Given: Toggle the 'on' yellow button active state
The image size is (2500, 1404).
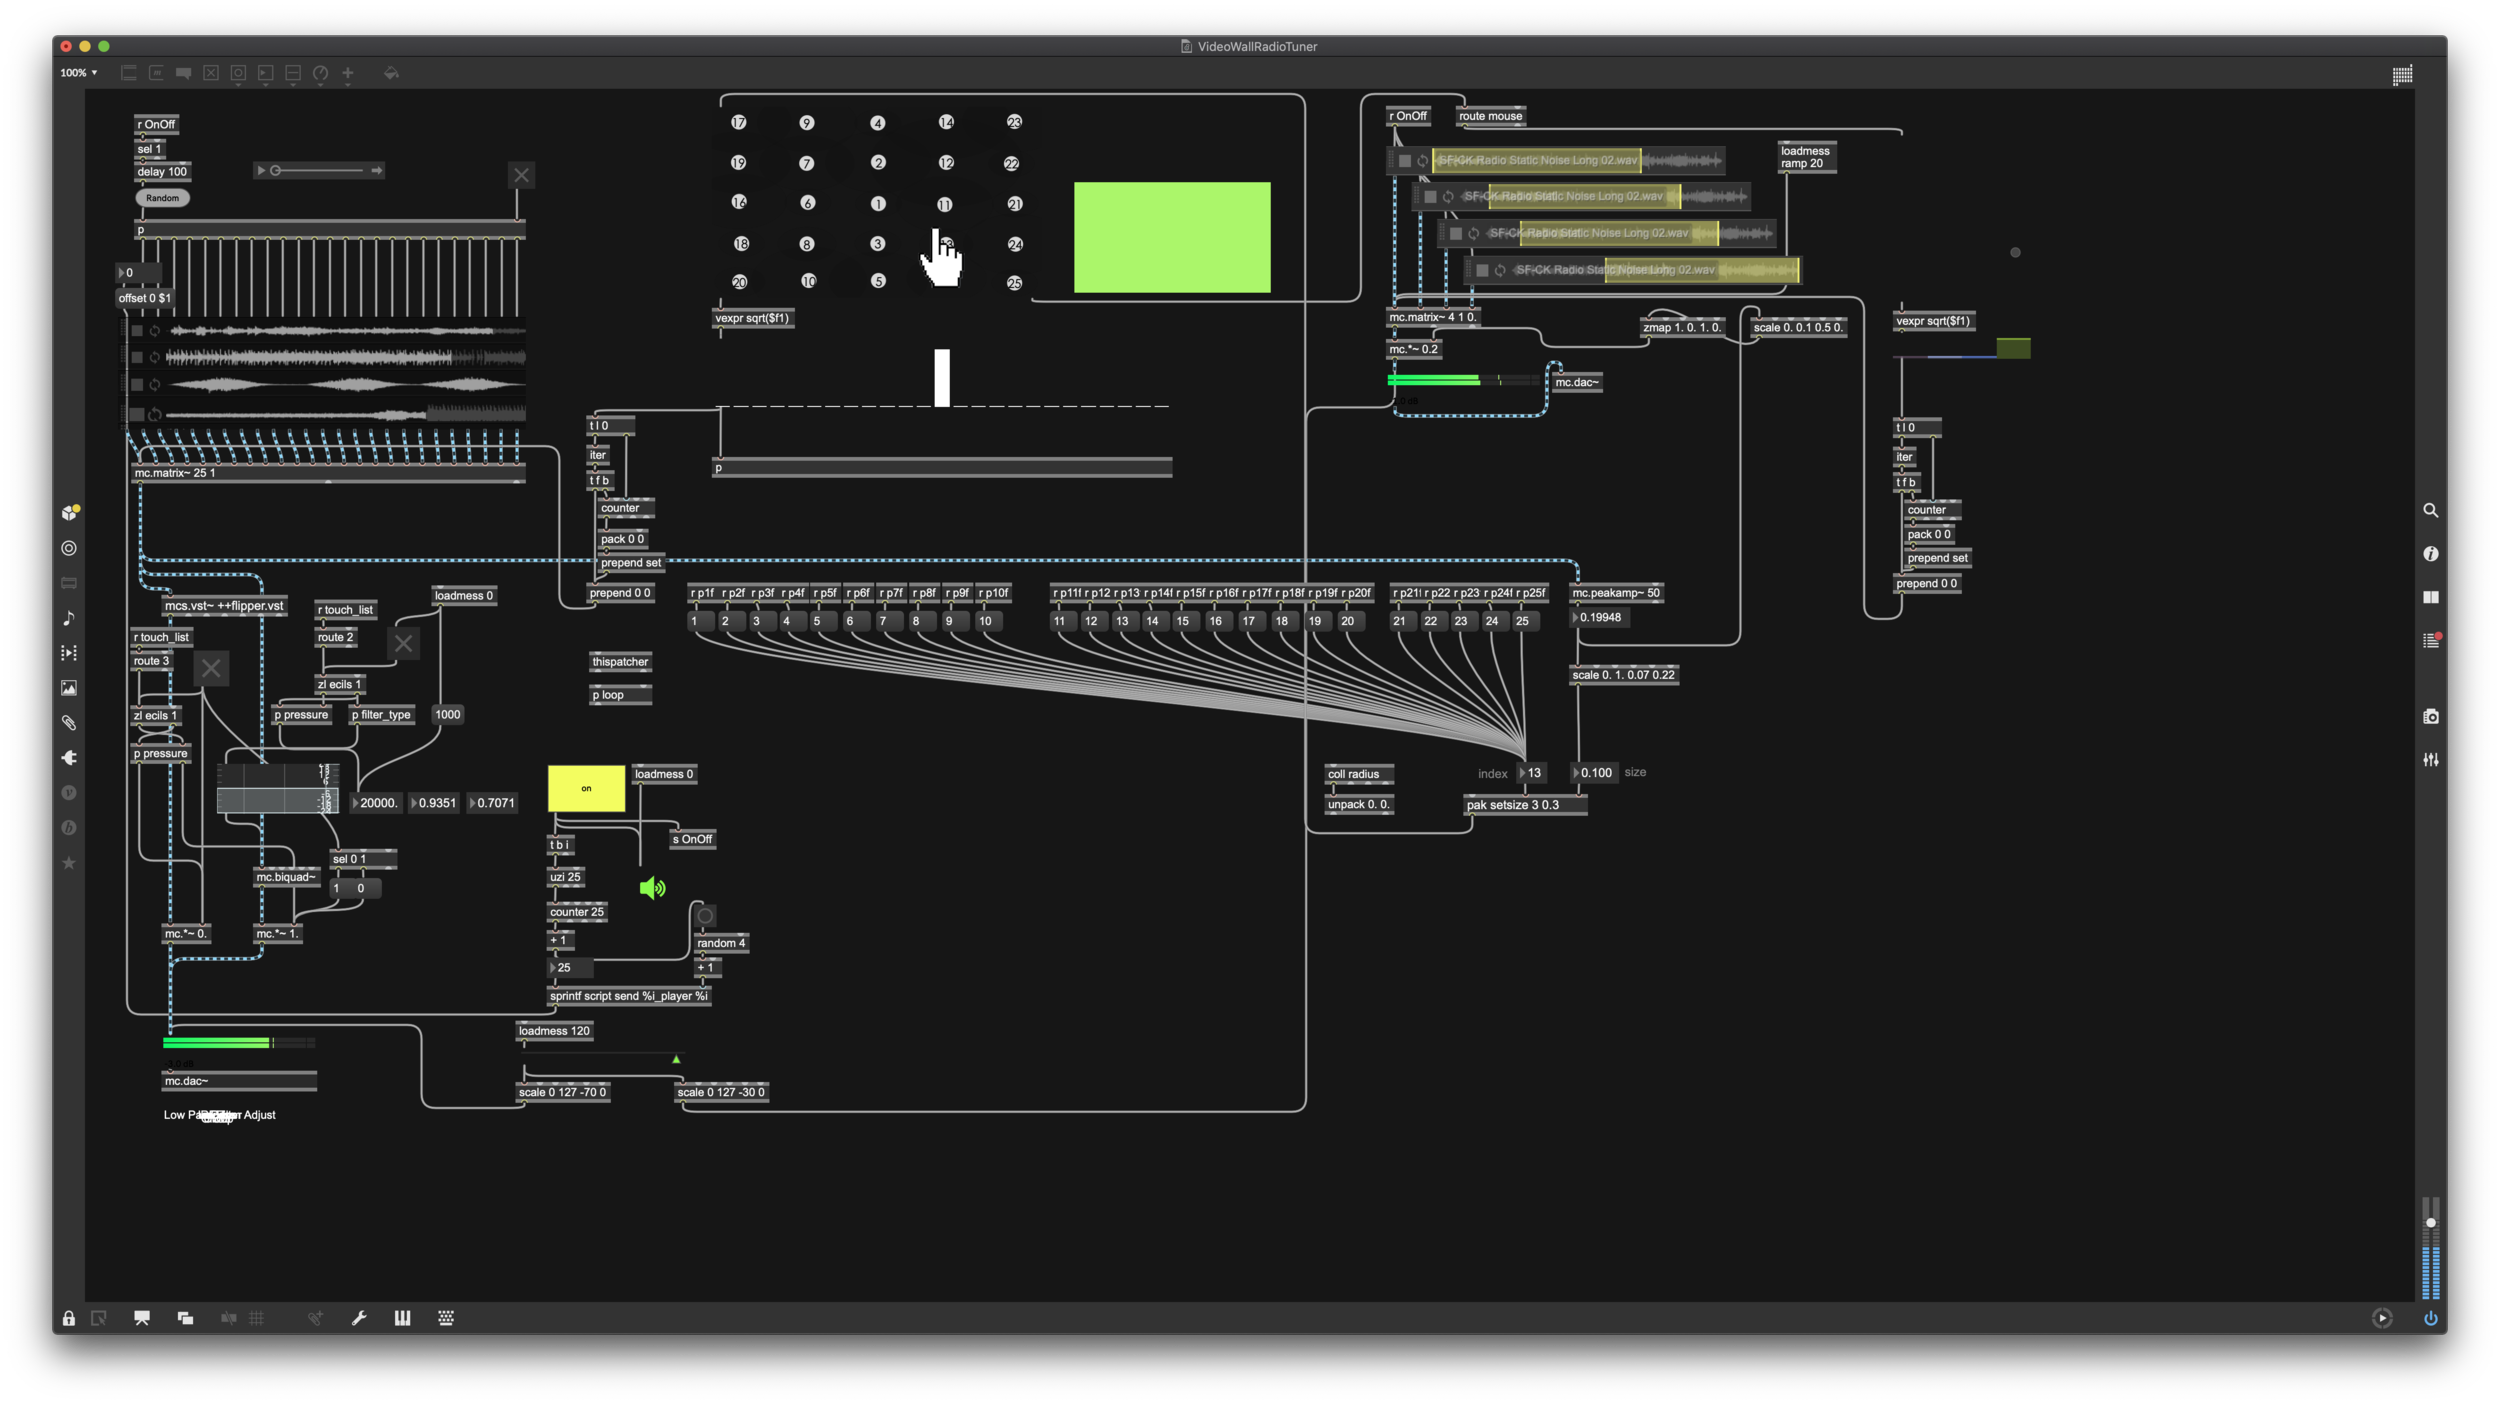Looking at the screenshot, I should click(x=586, y=788).
